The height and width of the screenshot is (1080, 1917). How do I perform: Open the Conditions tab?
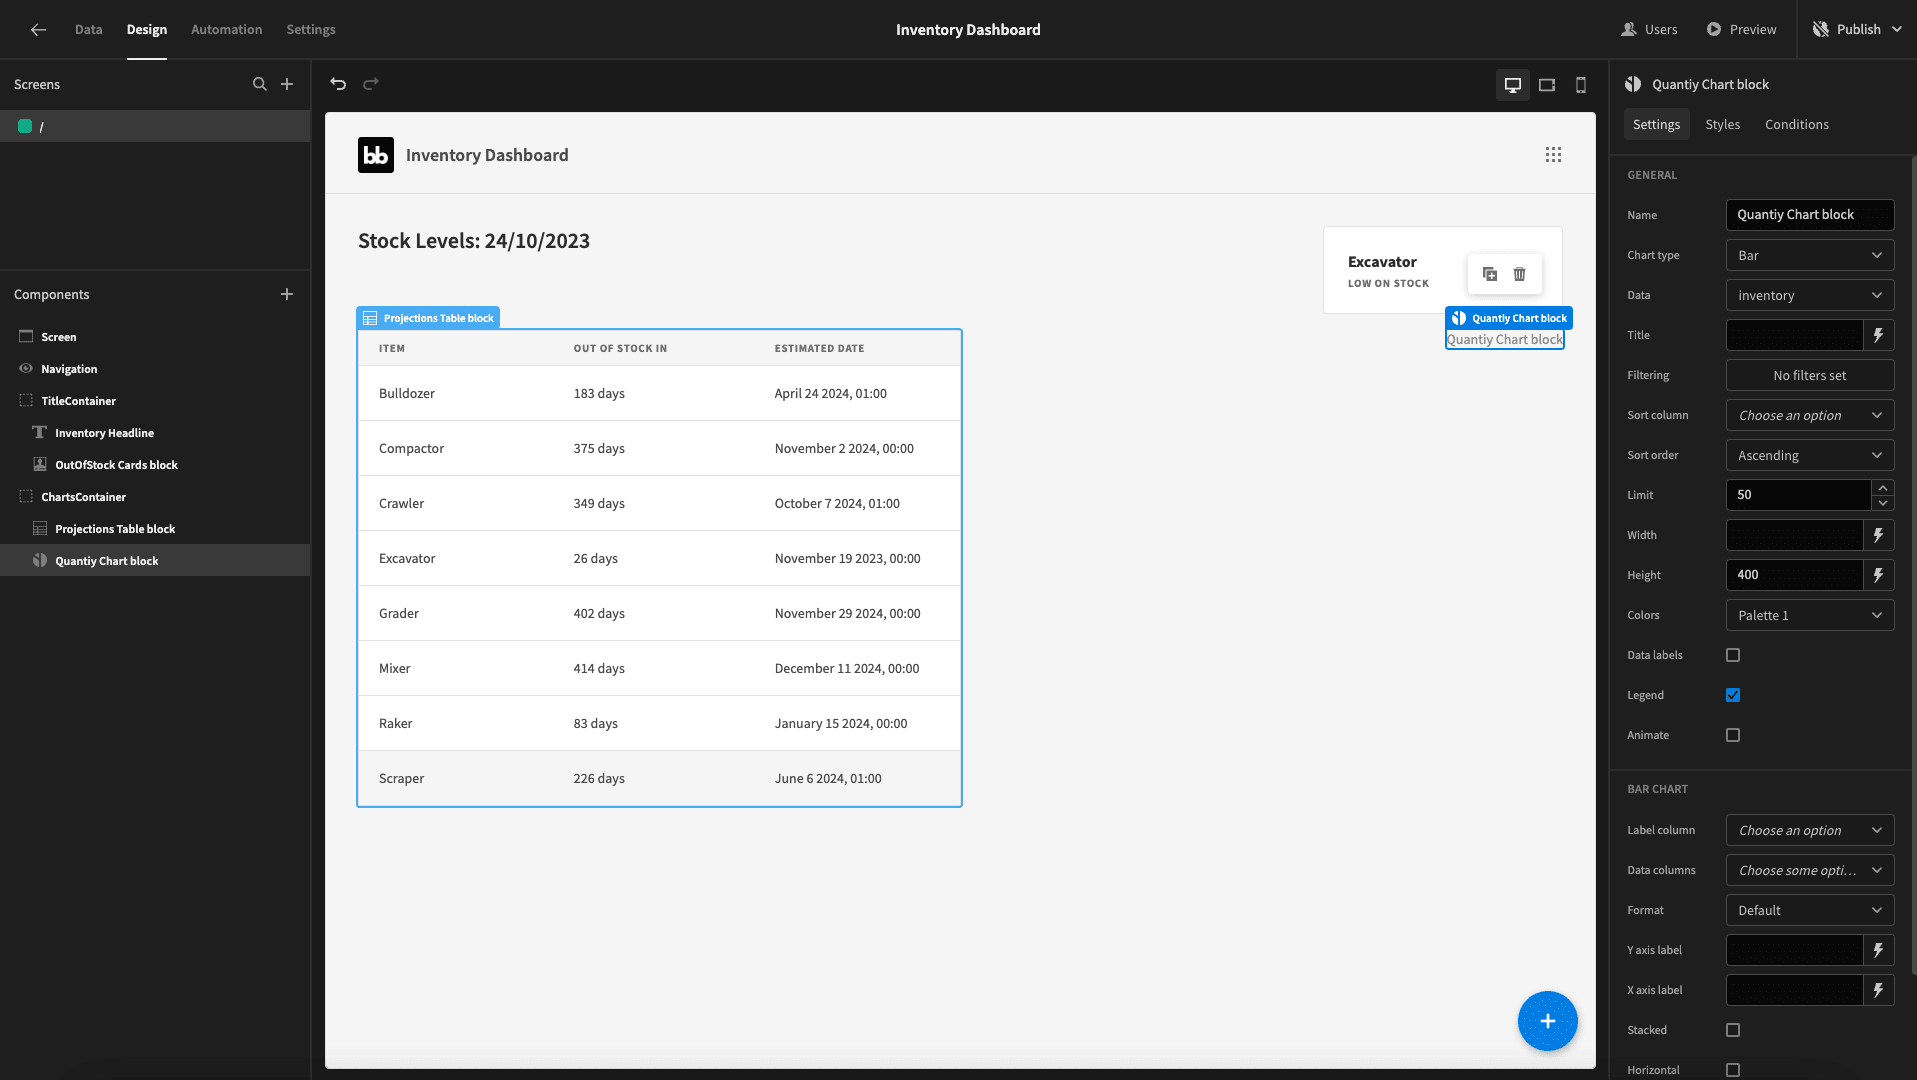point(1797,125)
